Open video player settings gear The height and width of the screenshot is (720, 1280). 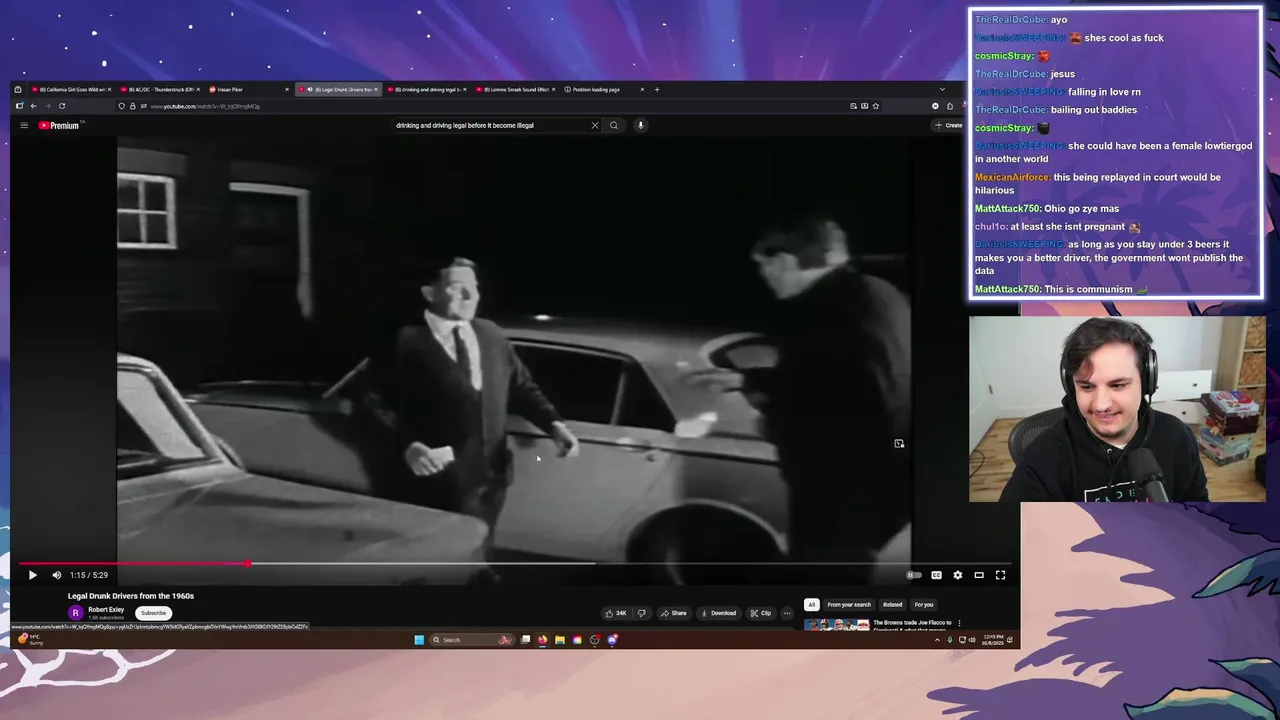(957, 575)
